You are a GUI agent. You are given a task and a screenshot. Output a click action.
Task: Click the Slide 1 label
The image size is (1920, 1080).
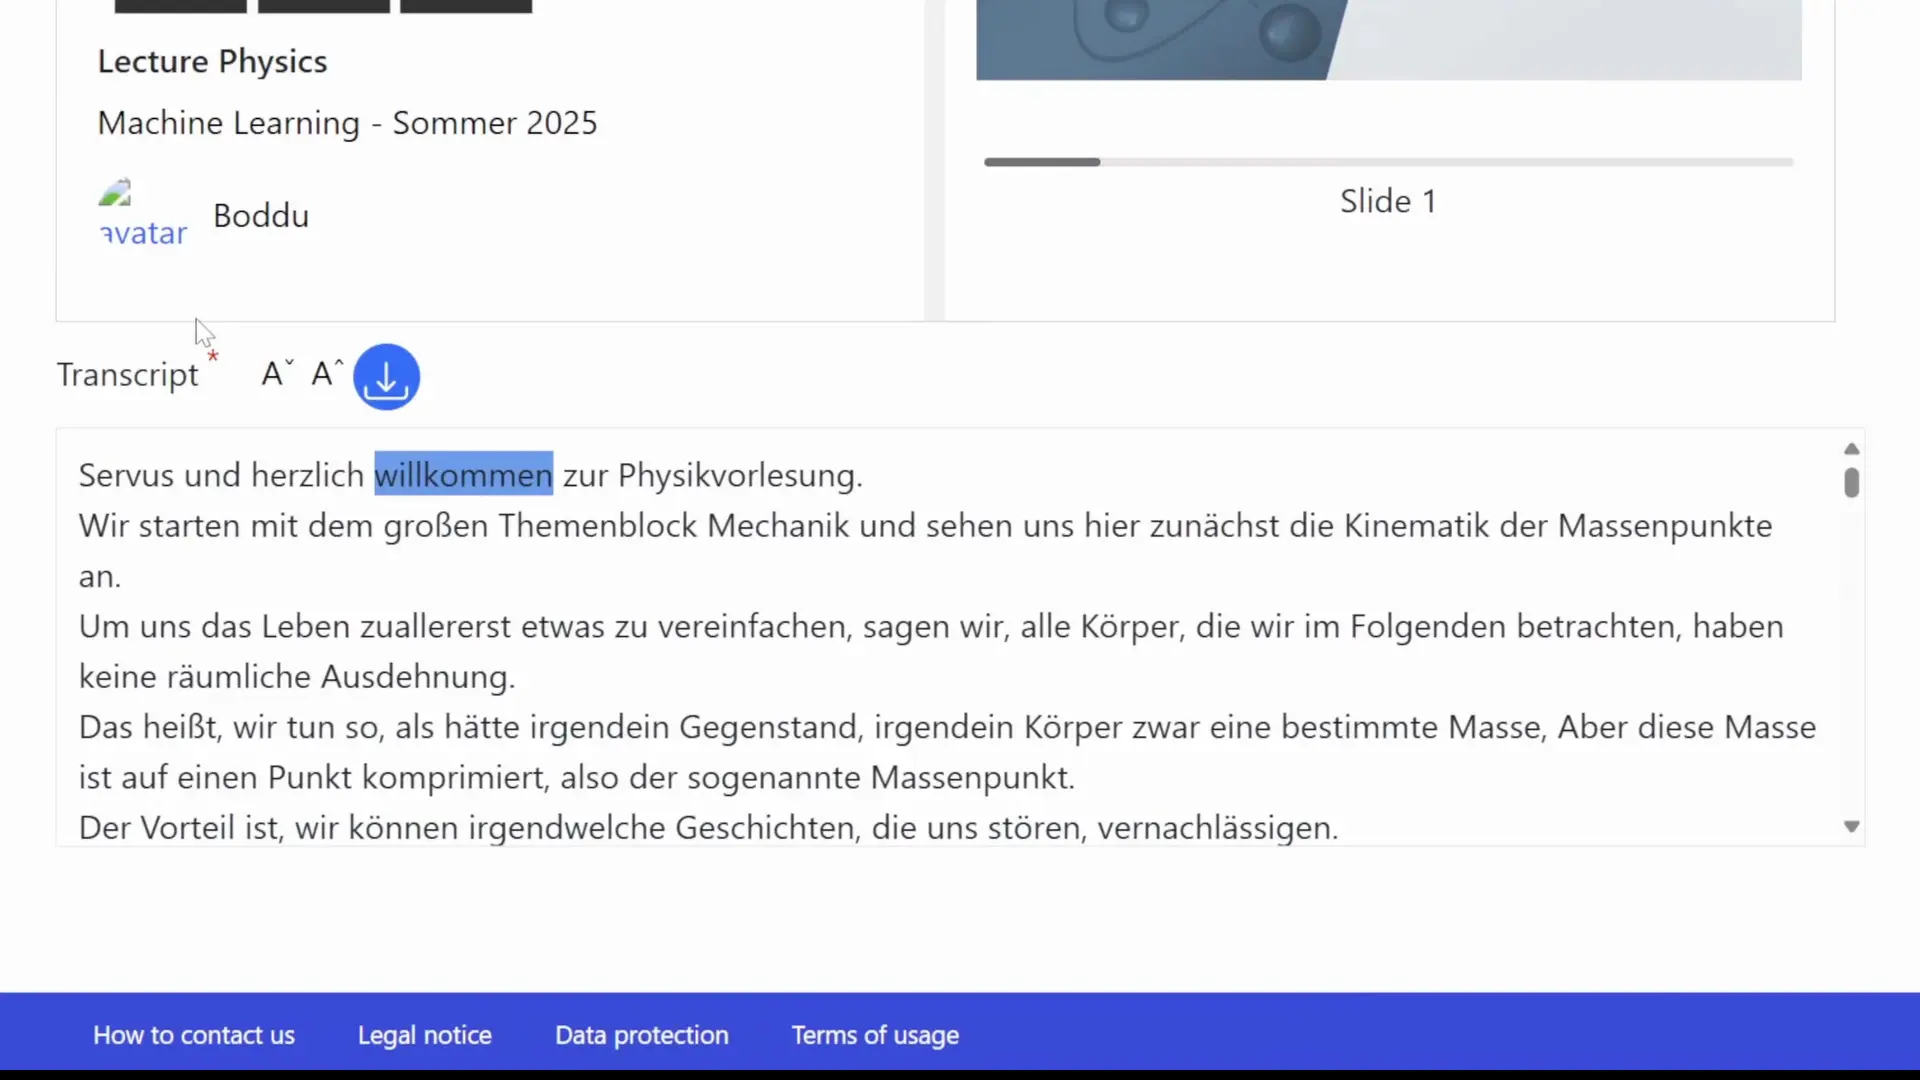pos(1388,201)
